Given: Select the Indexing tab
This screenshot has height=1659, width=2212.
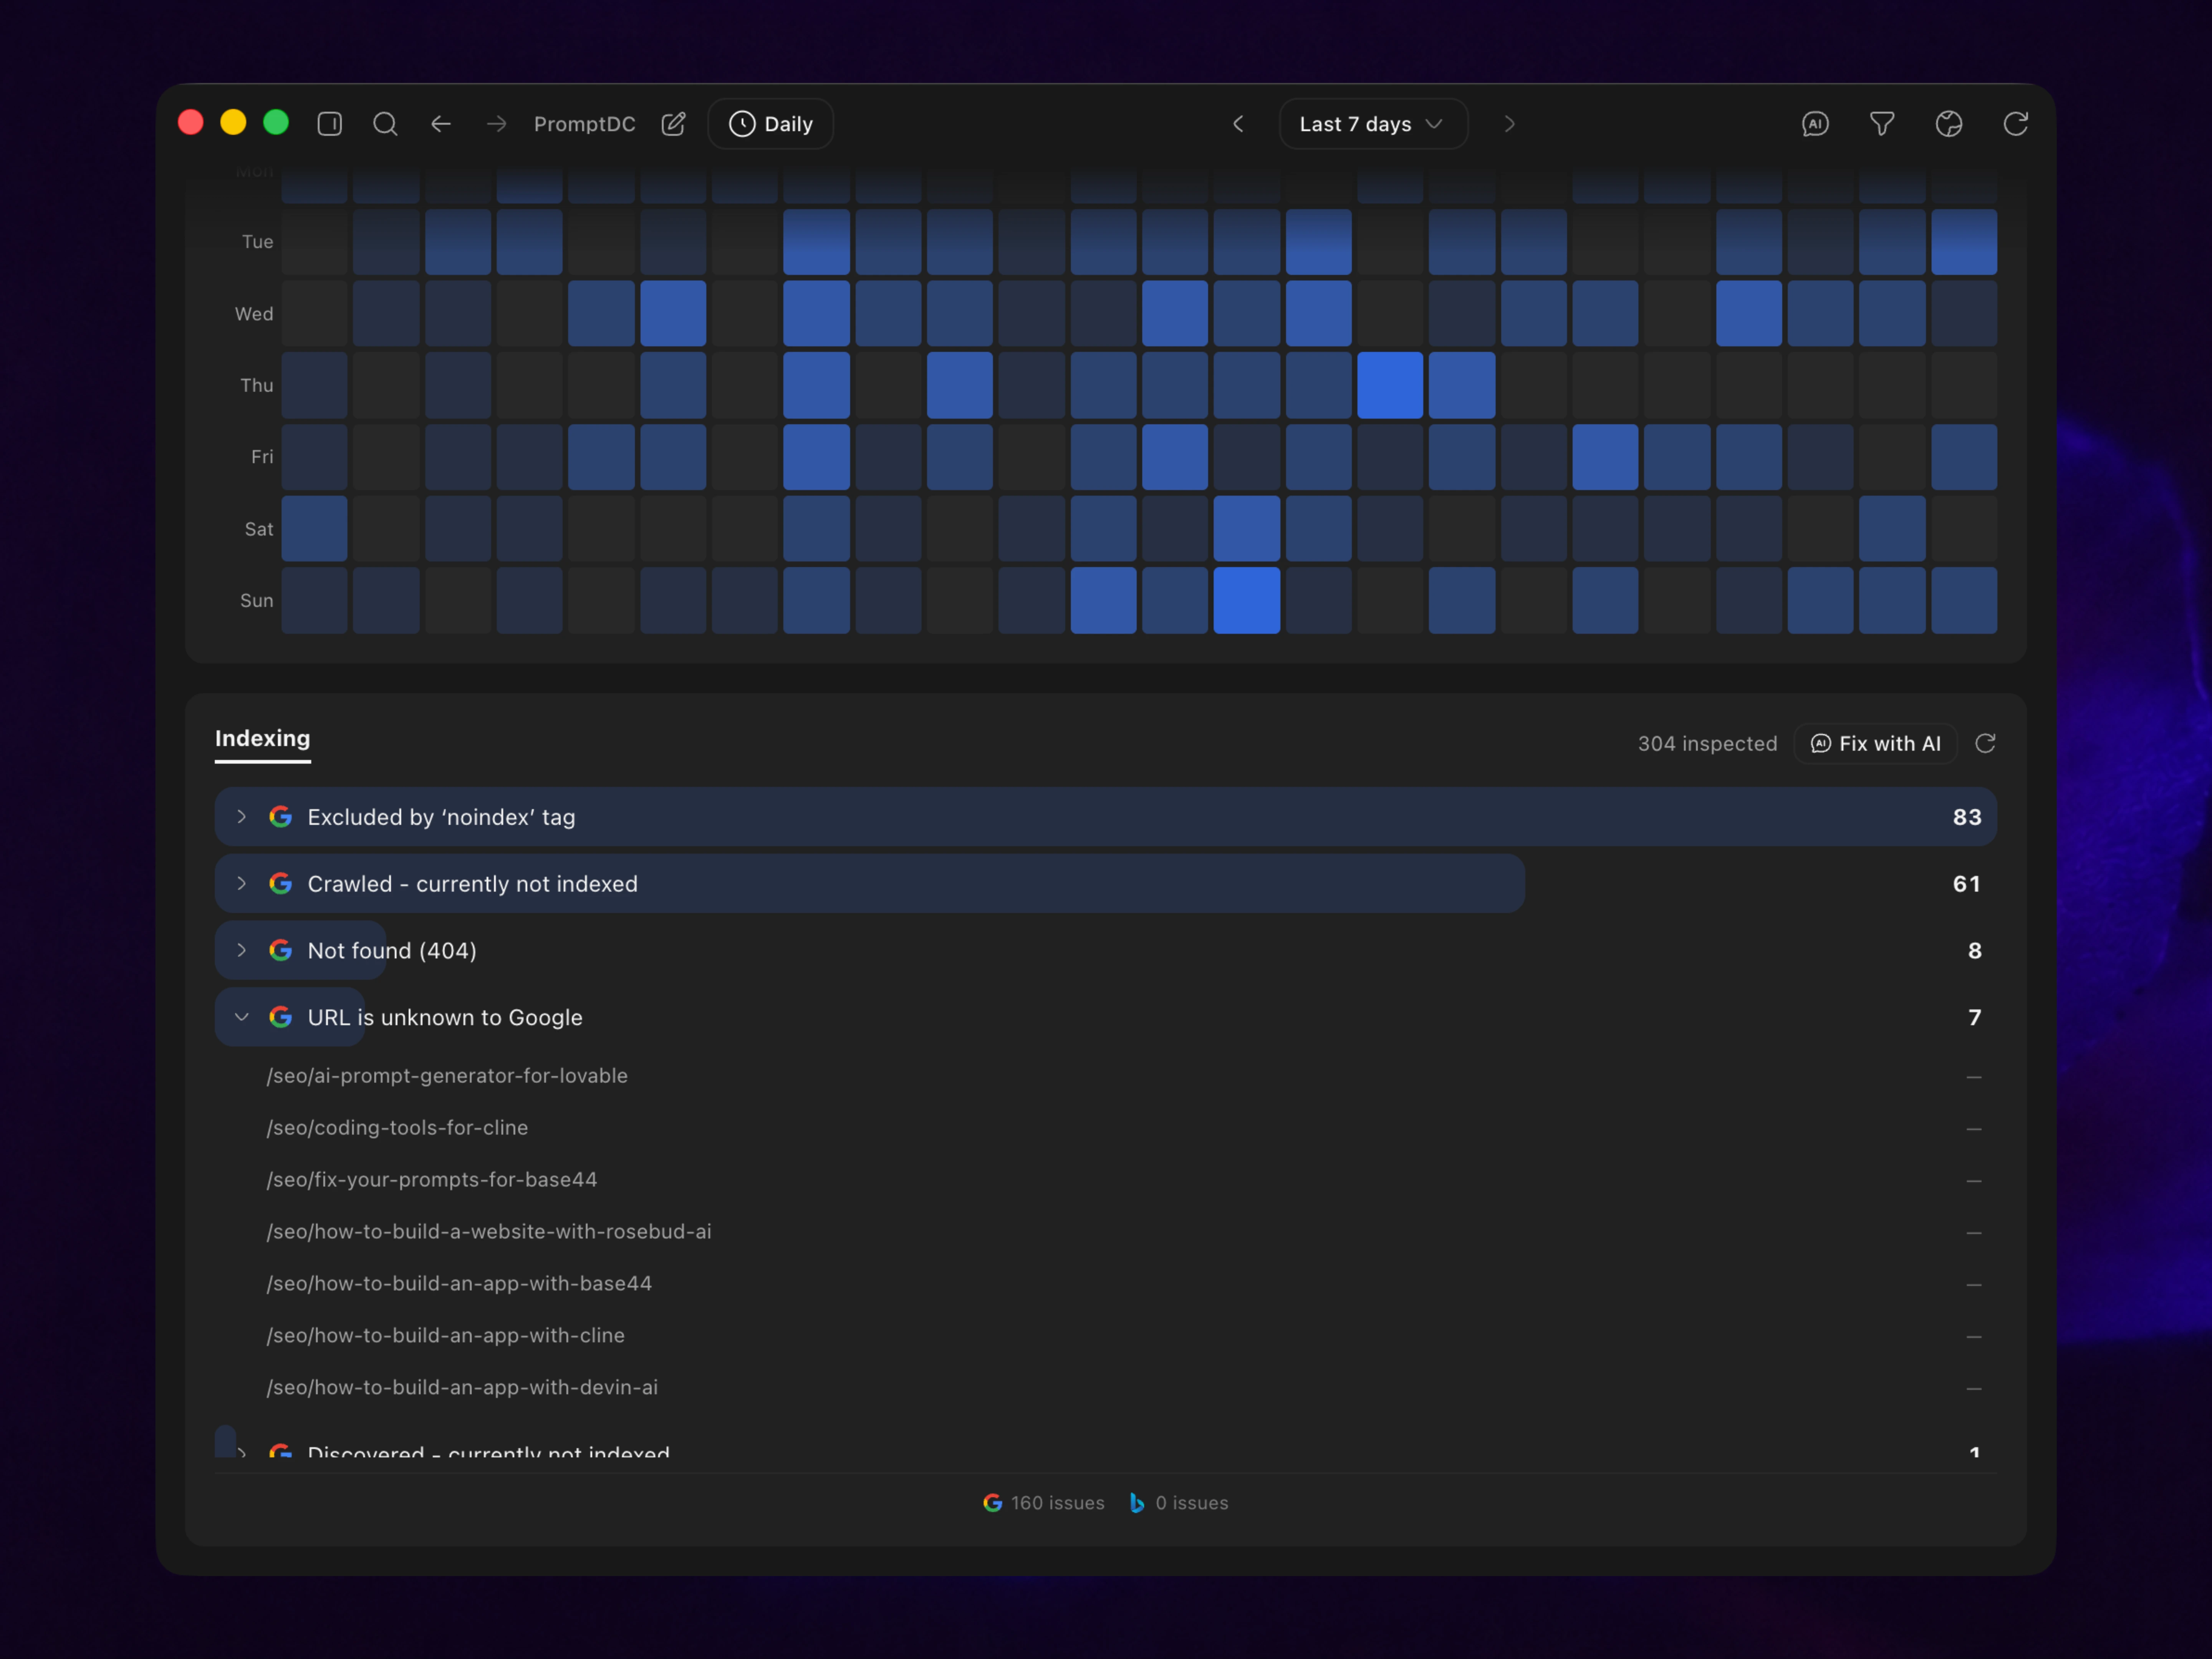Looking at the screenshot, I should point(263,739).
